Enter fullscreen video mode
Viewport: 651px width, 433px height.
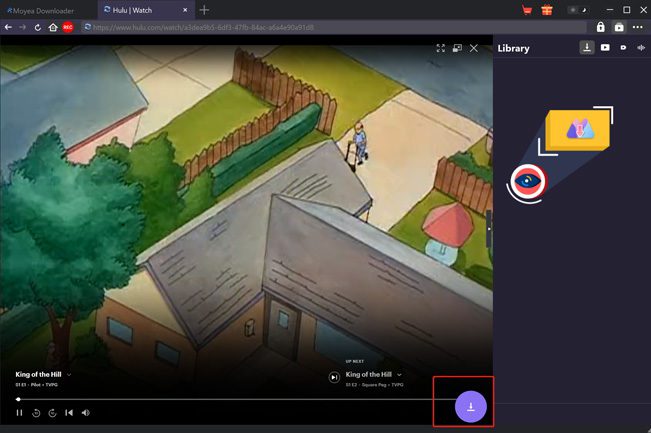click(x=440, y=47)
